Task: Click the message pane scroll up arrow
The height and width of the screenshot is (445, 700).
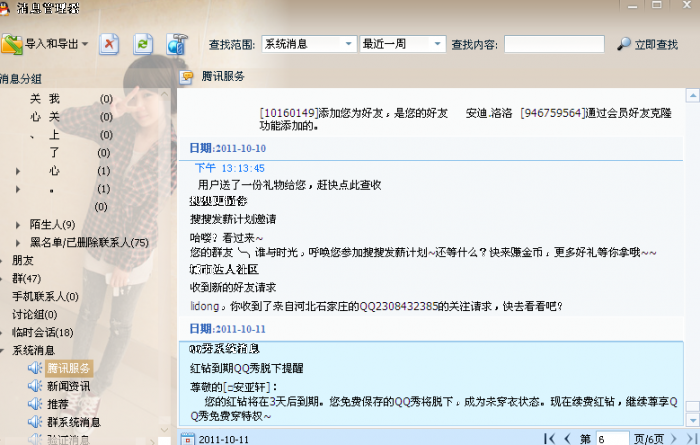Action: 693,95
